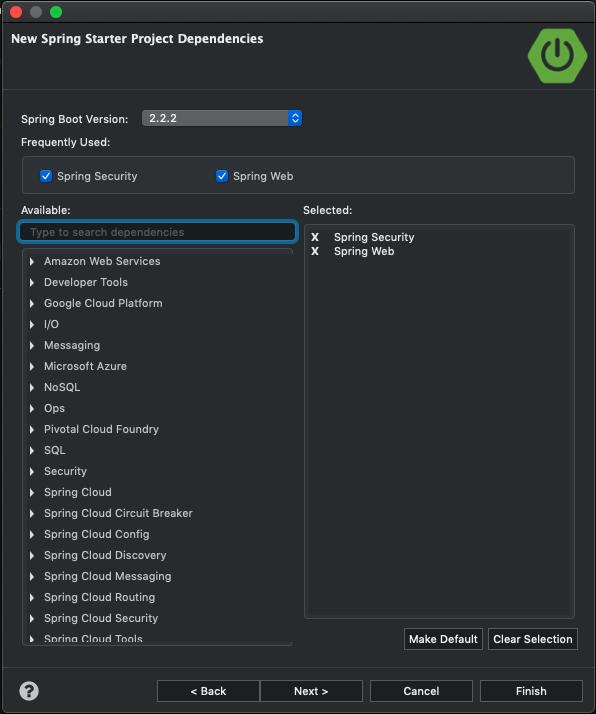Uncheck the Spring Security checkbox
Screen dimensions: 596x714
click(46, 176)
